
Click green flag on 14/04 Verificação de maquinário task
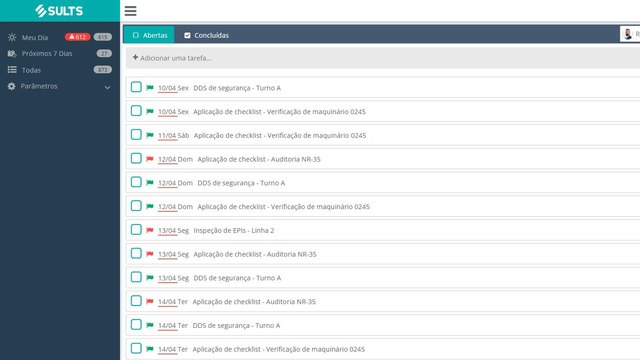pyautogui.click(x=150, y=349)
